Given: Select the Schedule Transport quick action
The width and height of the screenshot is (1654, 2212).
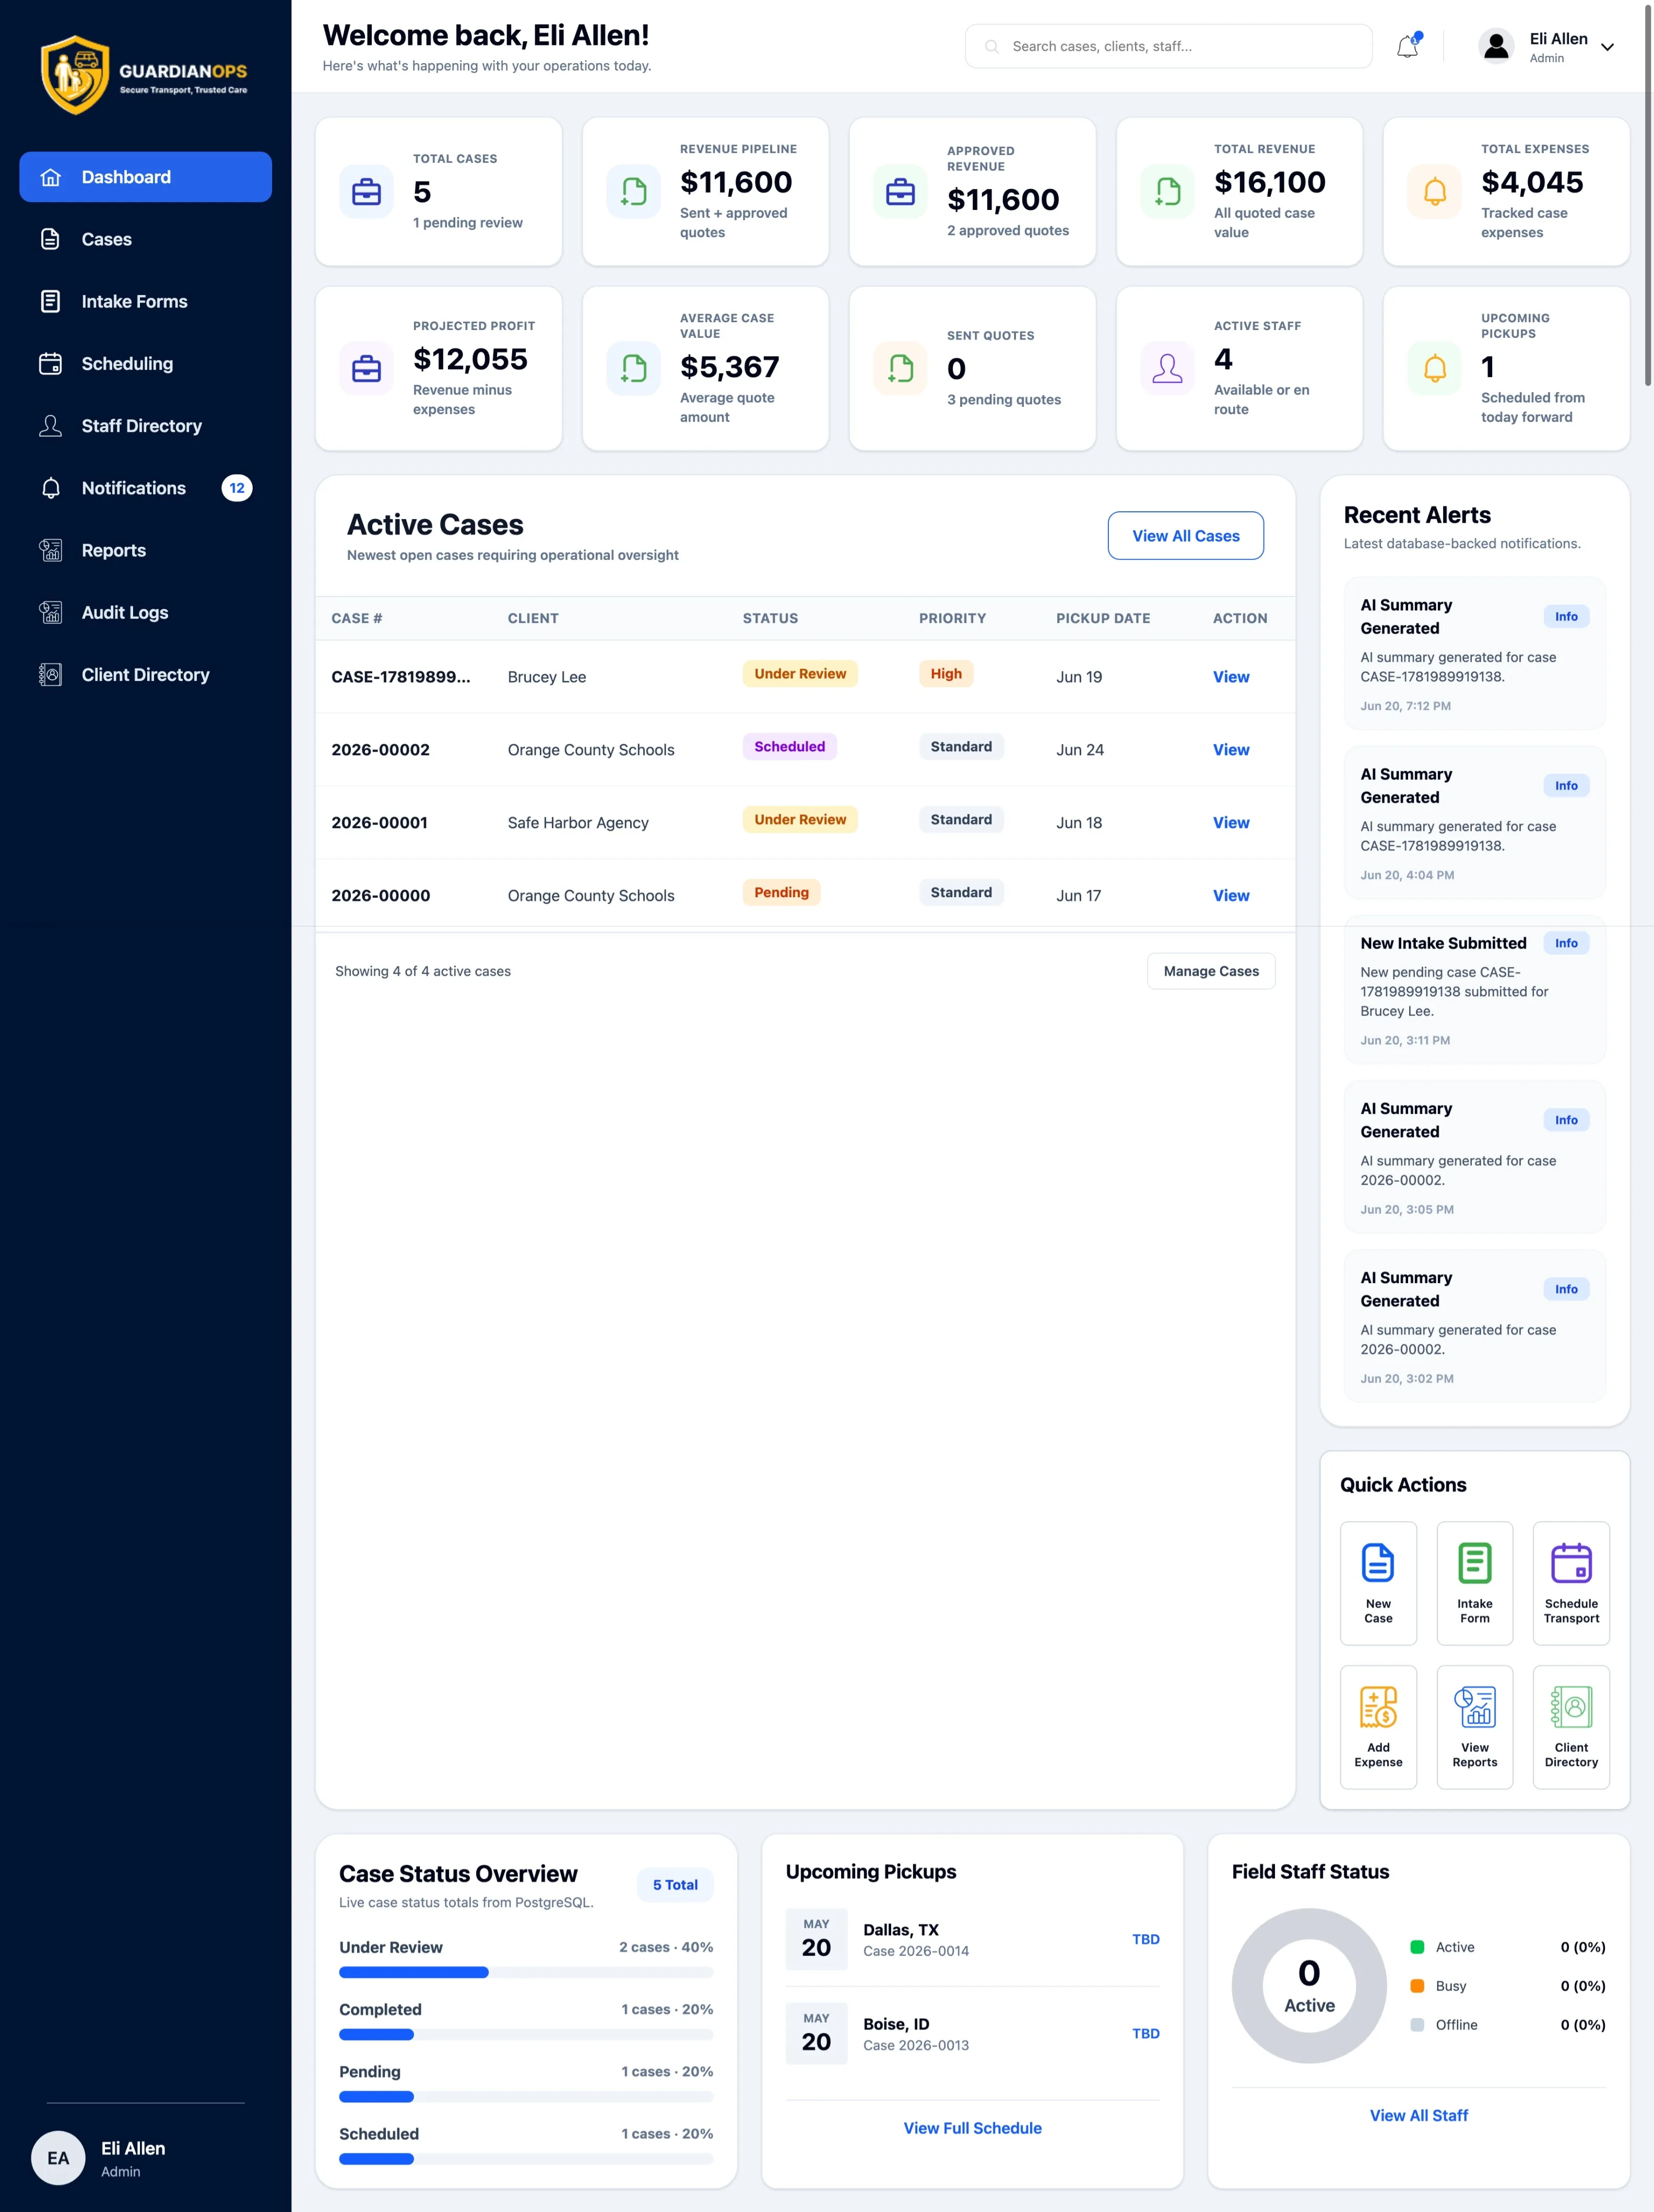Looking at the screenshot, I should tap(1571, 1582).
